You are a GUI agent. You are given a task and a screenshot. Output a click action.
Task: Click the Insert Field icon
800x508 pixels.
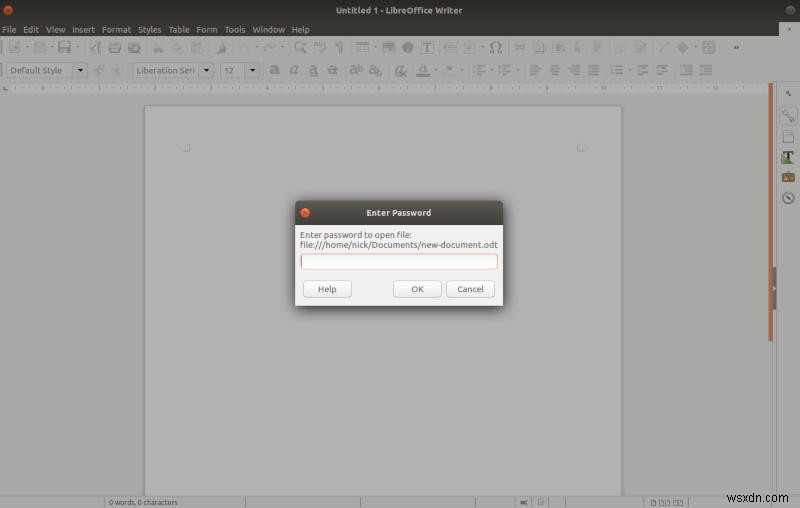point(469,47)
